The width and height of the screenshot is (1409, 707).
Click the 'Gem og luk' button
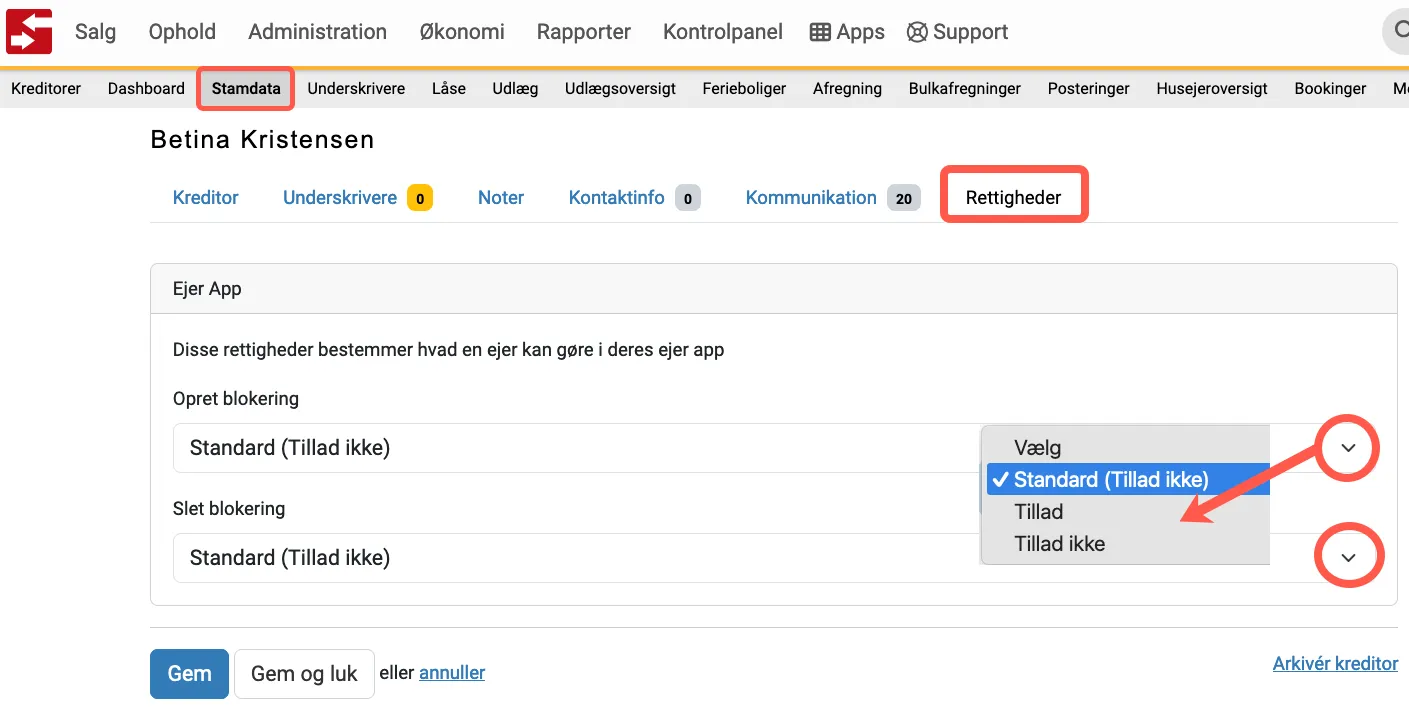(304, 674)
